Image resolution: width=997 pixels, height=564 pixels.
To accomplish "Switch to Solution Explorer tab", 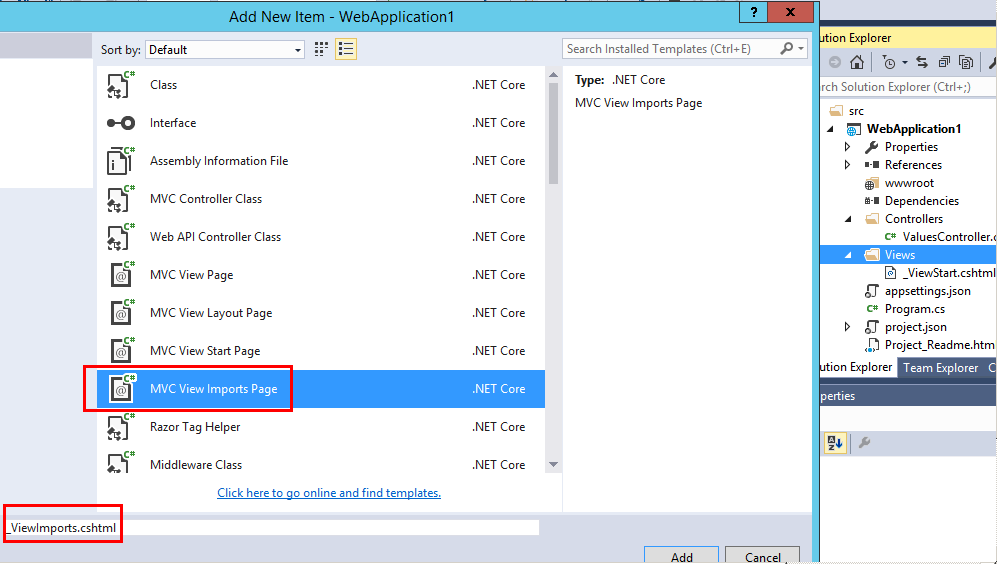I will pos(857,367).
